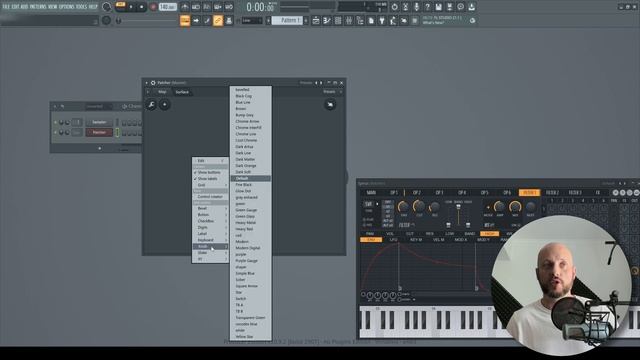Viewport: 640px width, 360px height.
Task: Open the Channel rack view icon
Action: 338,21
